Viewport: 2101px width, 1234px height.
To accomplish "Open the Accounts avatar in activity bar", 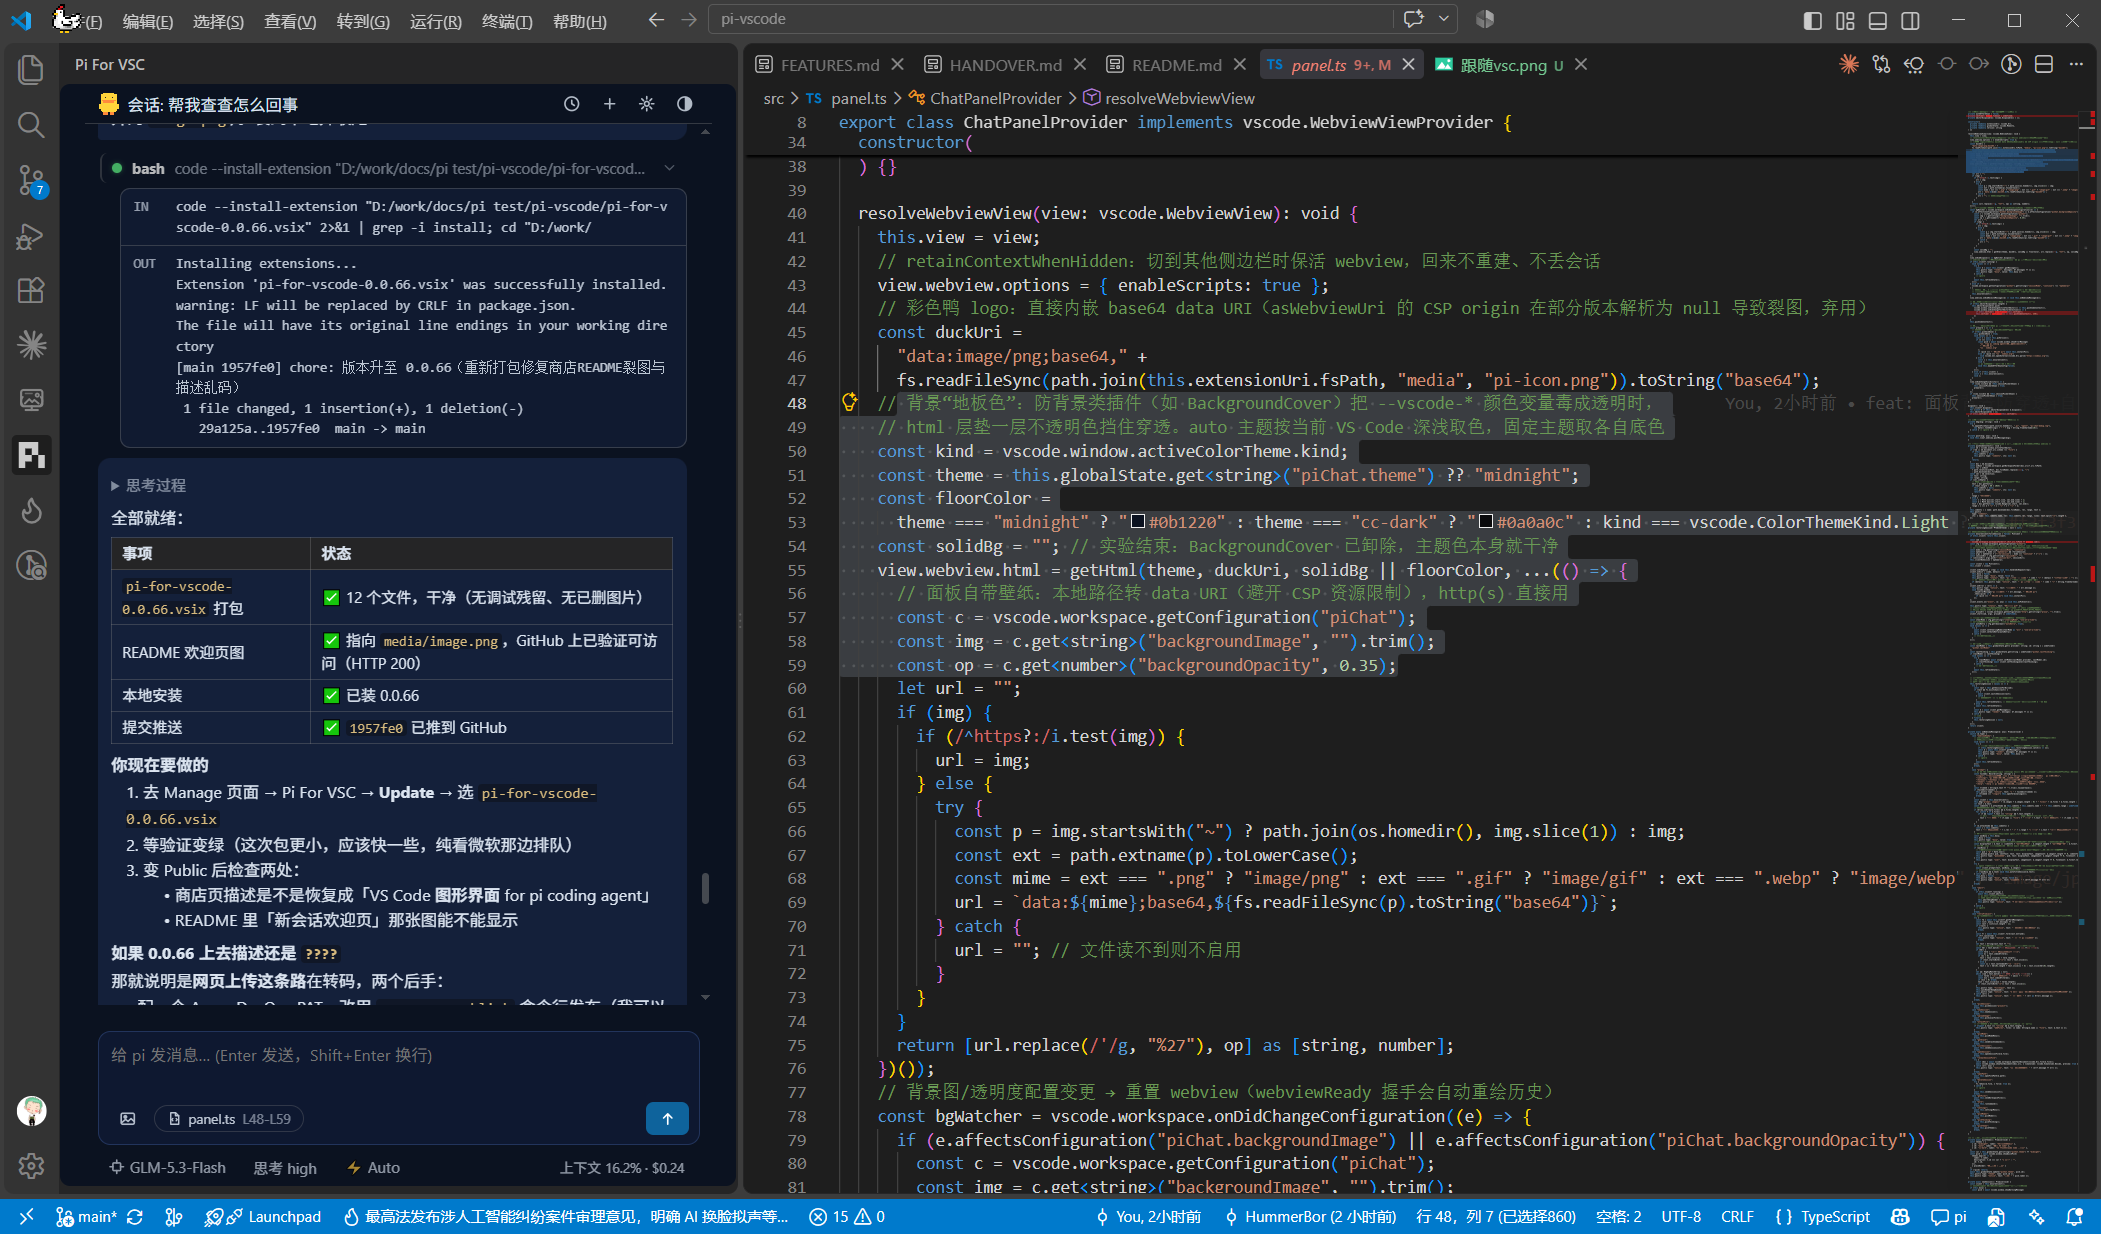I will [31, 1110].
